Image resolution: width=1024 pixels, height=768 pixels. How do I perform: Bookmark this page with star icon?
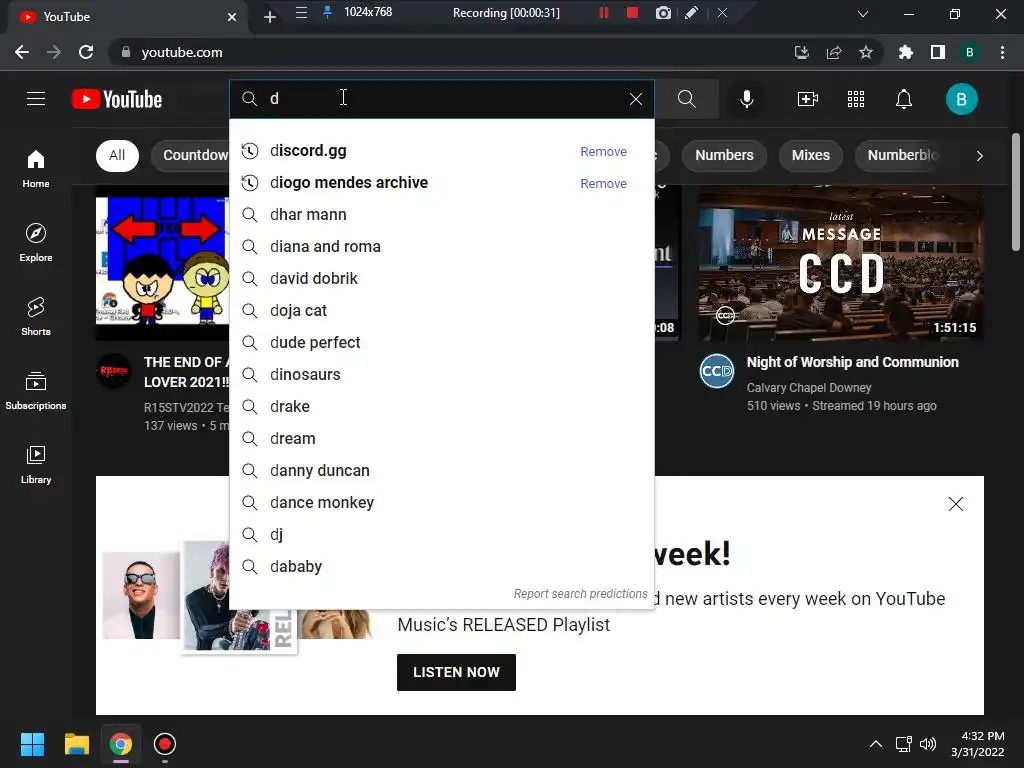[x=865, y=52]
